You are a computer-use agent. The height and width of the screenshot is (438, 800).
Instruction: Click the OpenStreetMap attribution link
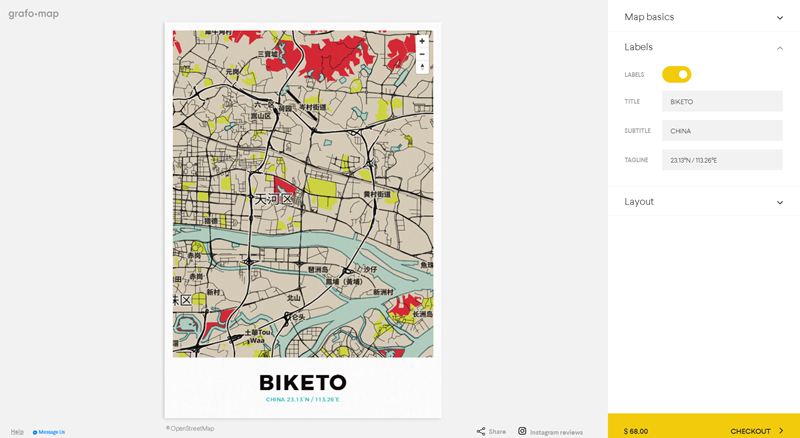click(190, 428)
